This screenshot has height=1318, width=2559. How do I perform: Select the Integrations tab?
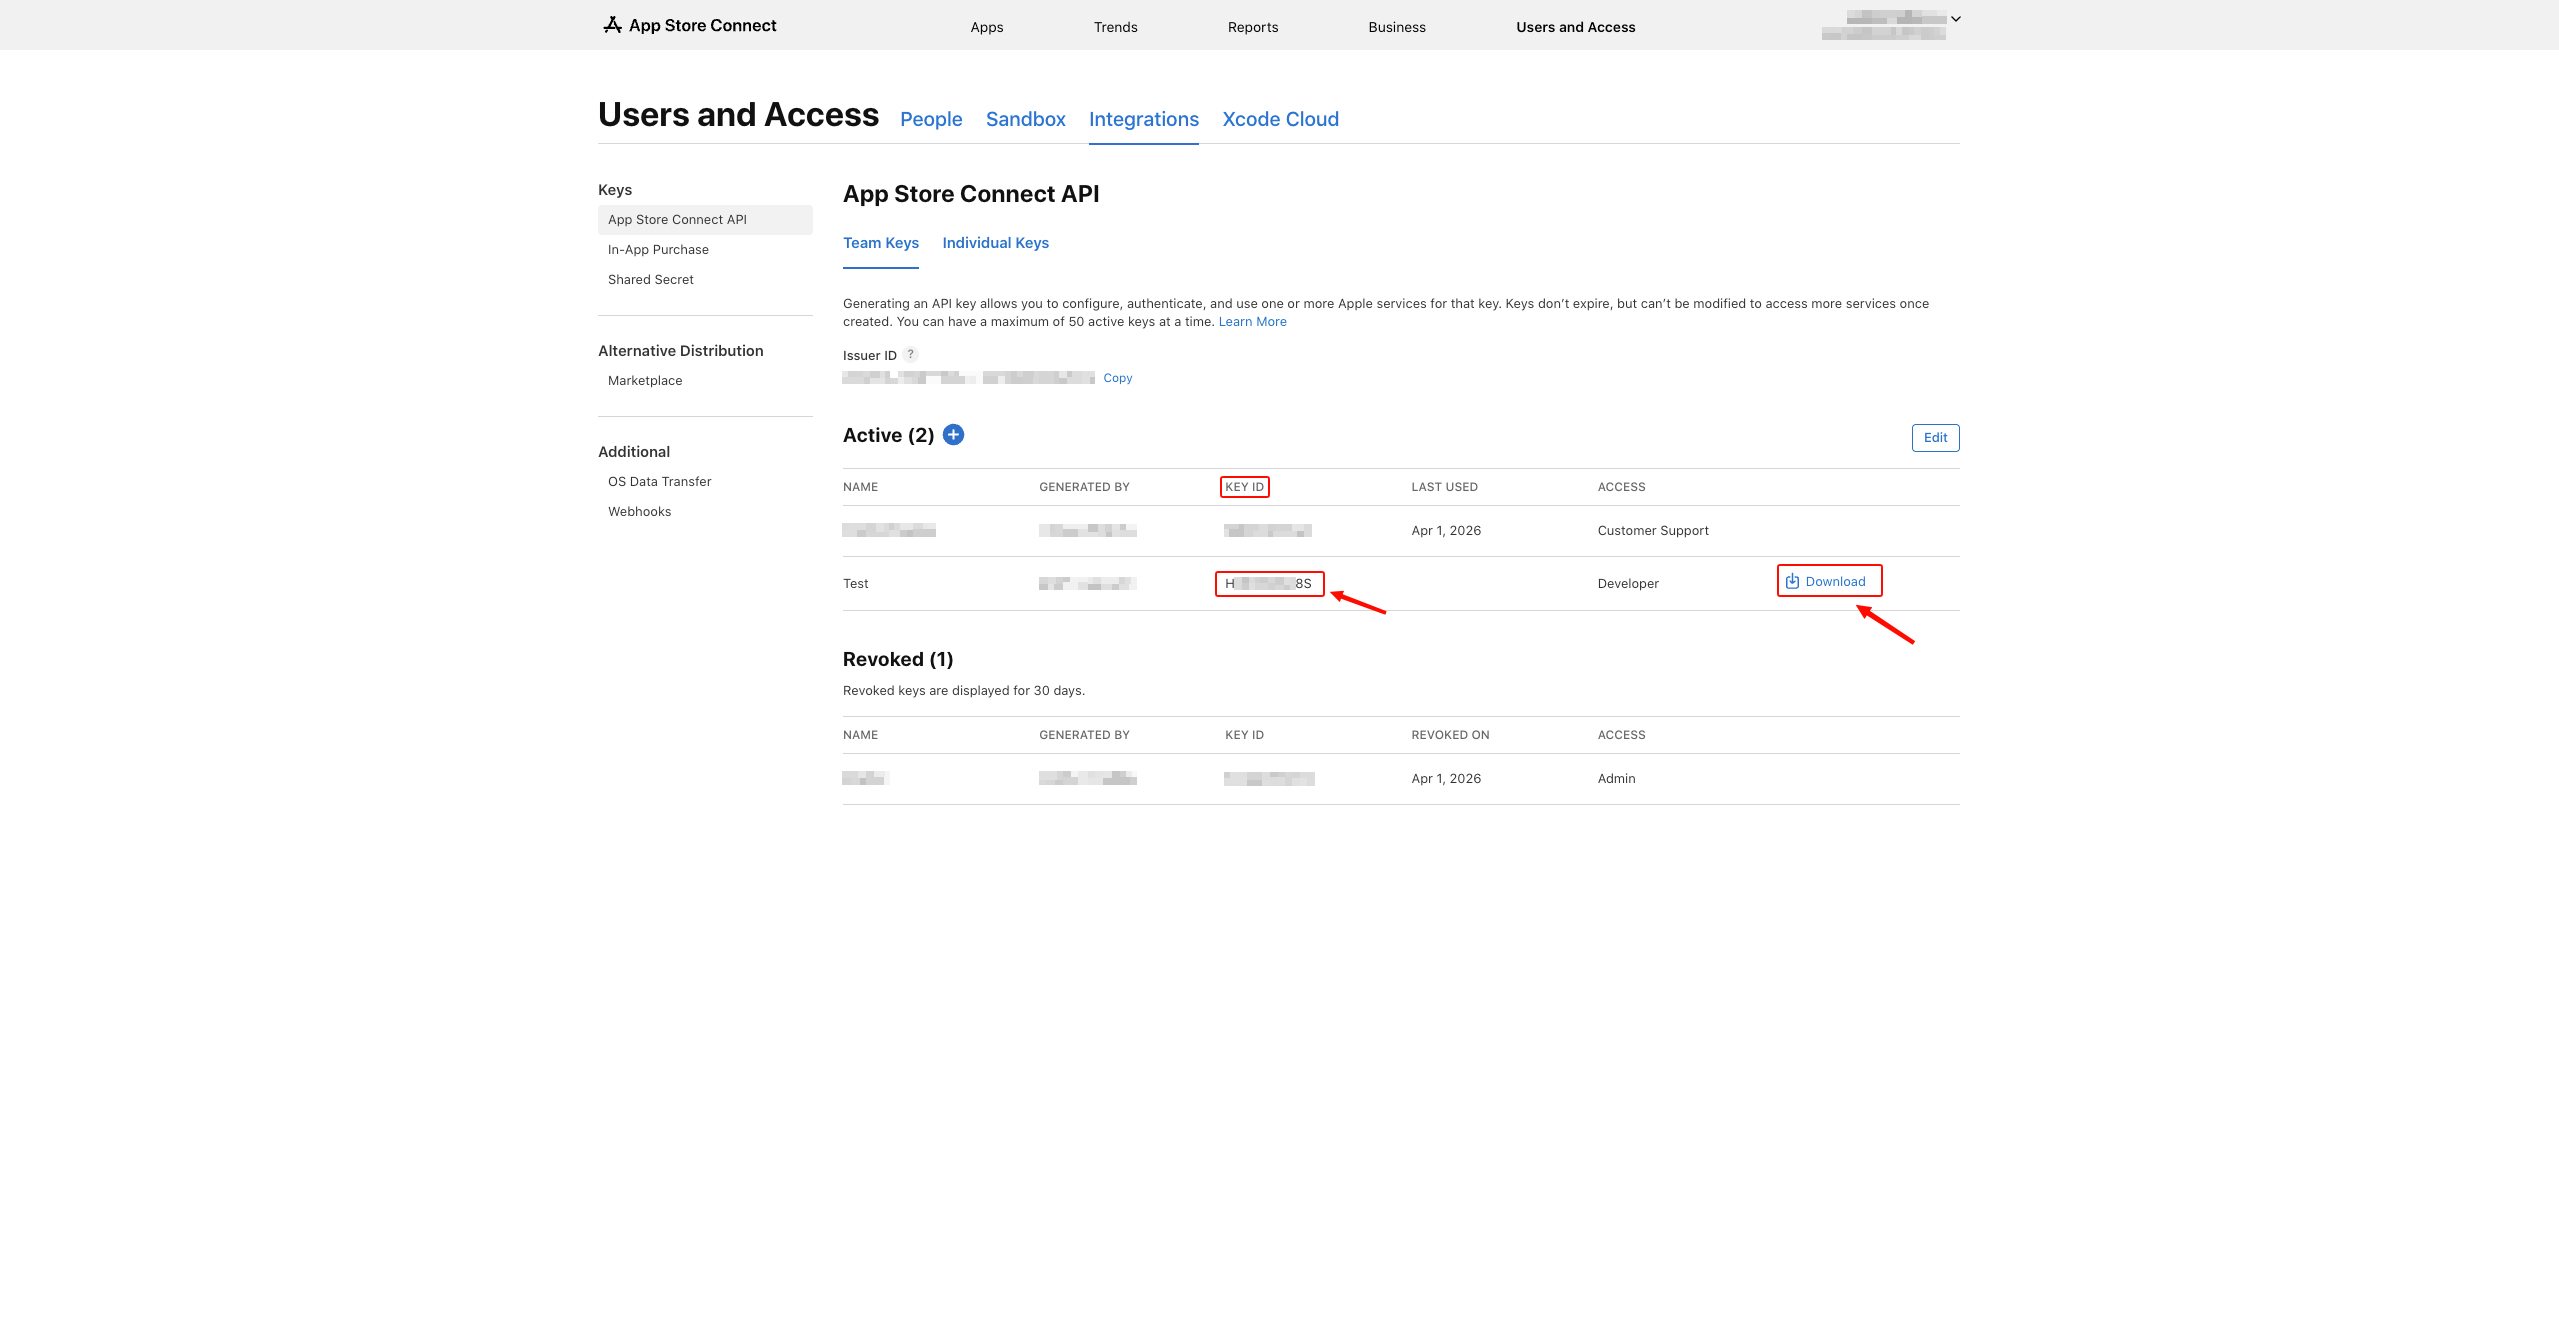tap(1144, 119)
